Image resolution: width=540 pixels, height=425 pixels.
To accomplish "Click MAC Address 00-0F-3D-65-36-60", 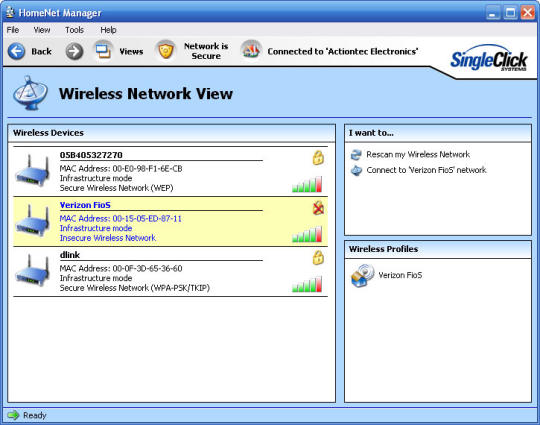I will pos(121,268).
